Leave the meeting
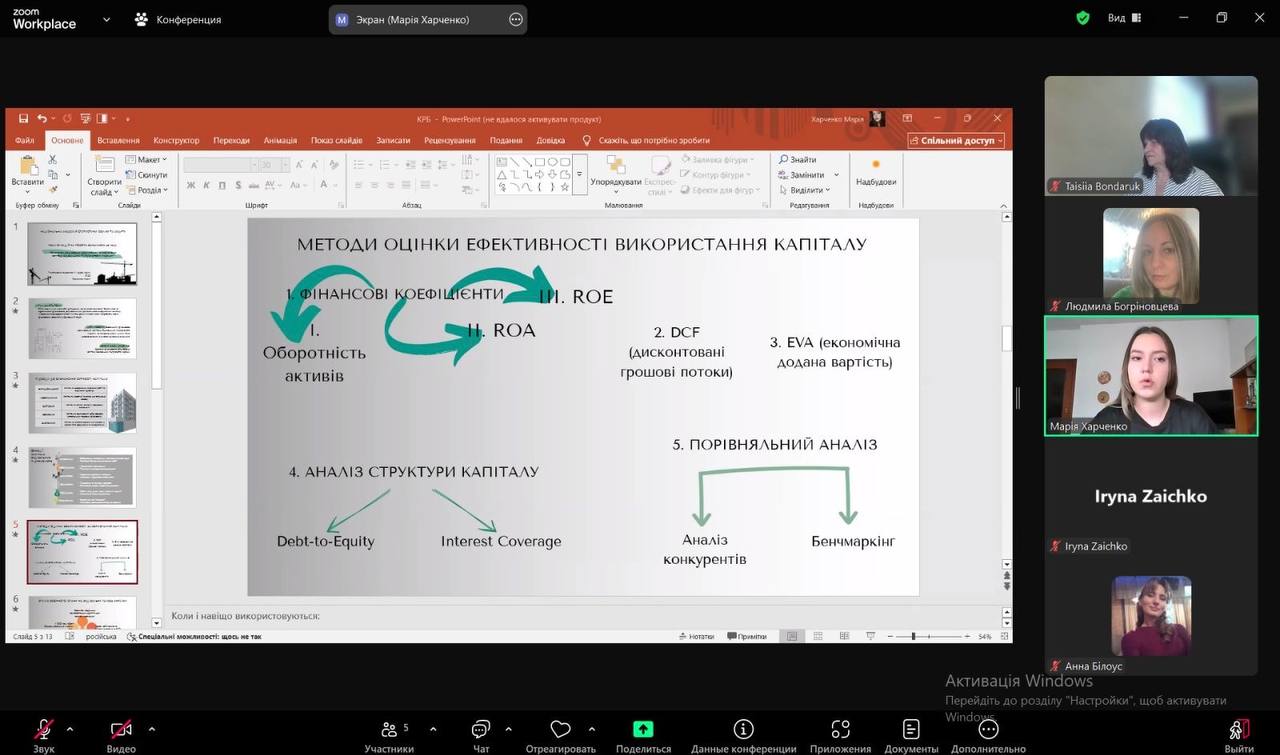Viewport: 1280px width, 755px height. [x=1238, y=735]
